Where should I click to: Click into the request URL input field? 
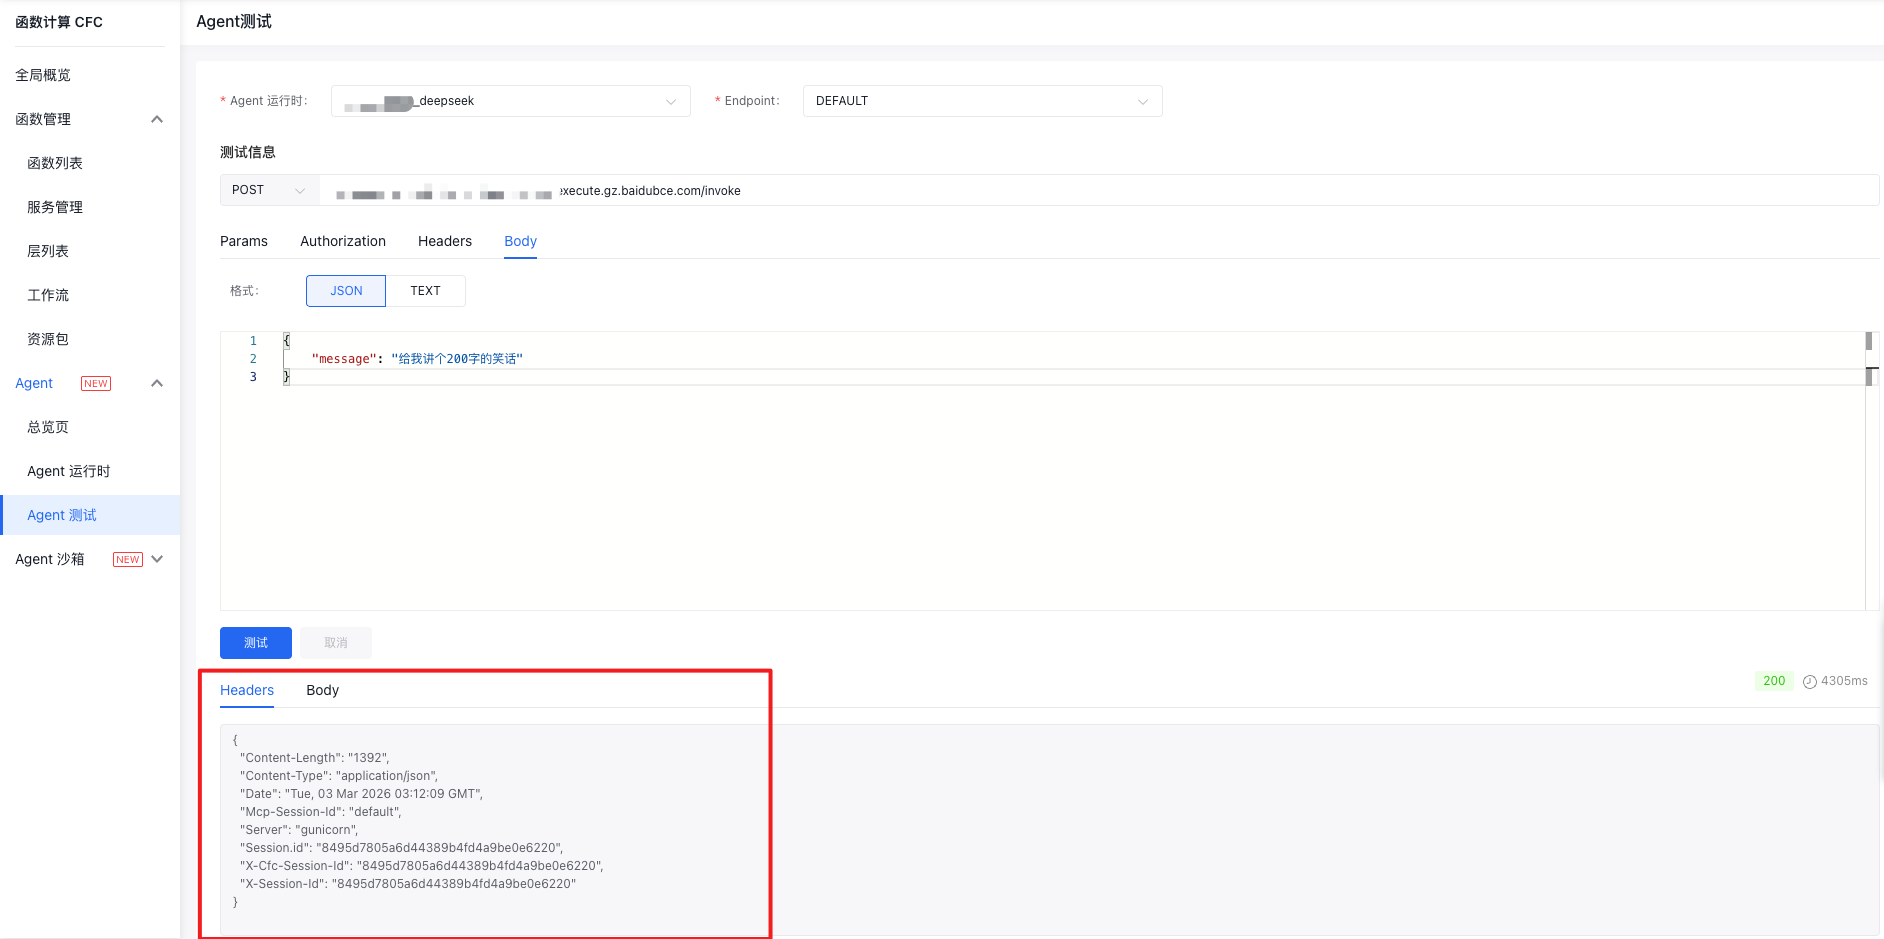point(1000,190)
